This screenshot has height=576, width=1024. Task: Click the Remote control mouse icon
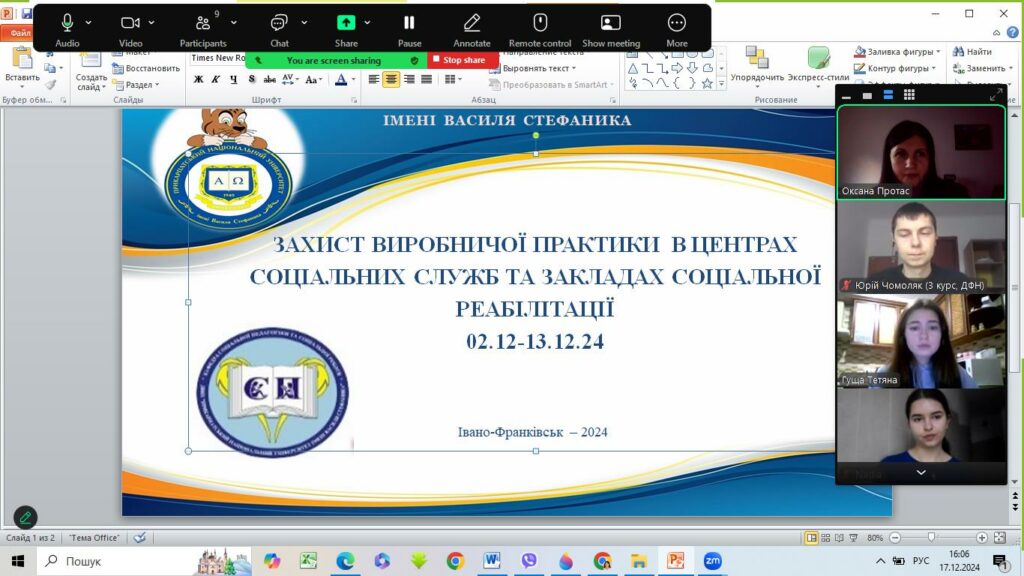click(x=539, y=24)
